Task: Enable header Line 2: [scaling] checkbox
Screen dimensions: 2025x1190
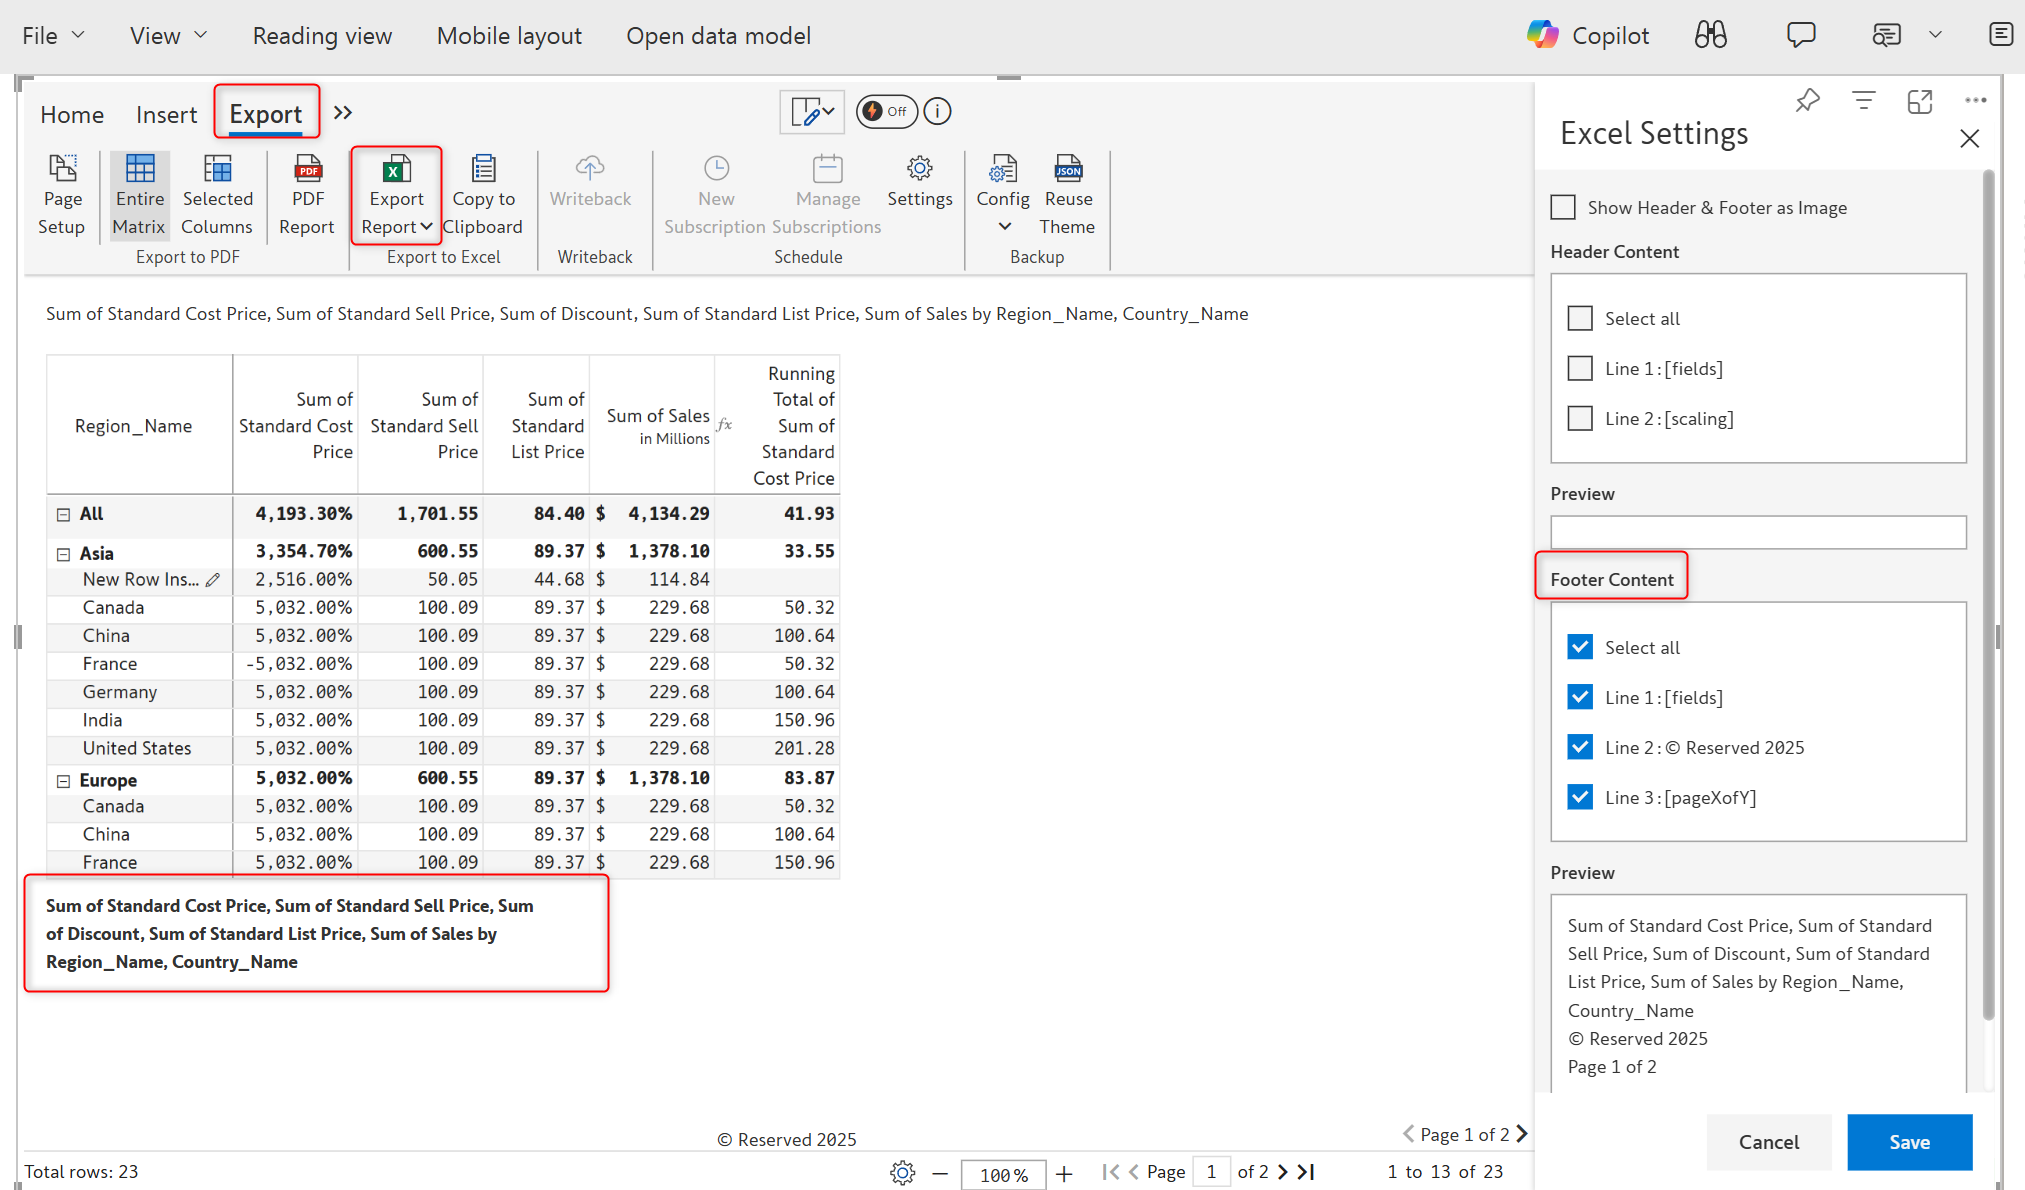Action: pyautogui.click(x=1580, y=418)
